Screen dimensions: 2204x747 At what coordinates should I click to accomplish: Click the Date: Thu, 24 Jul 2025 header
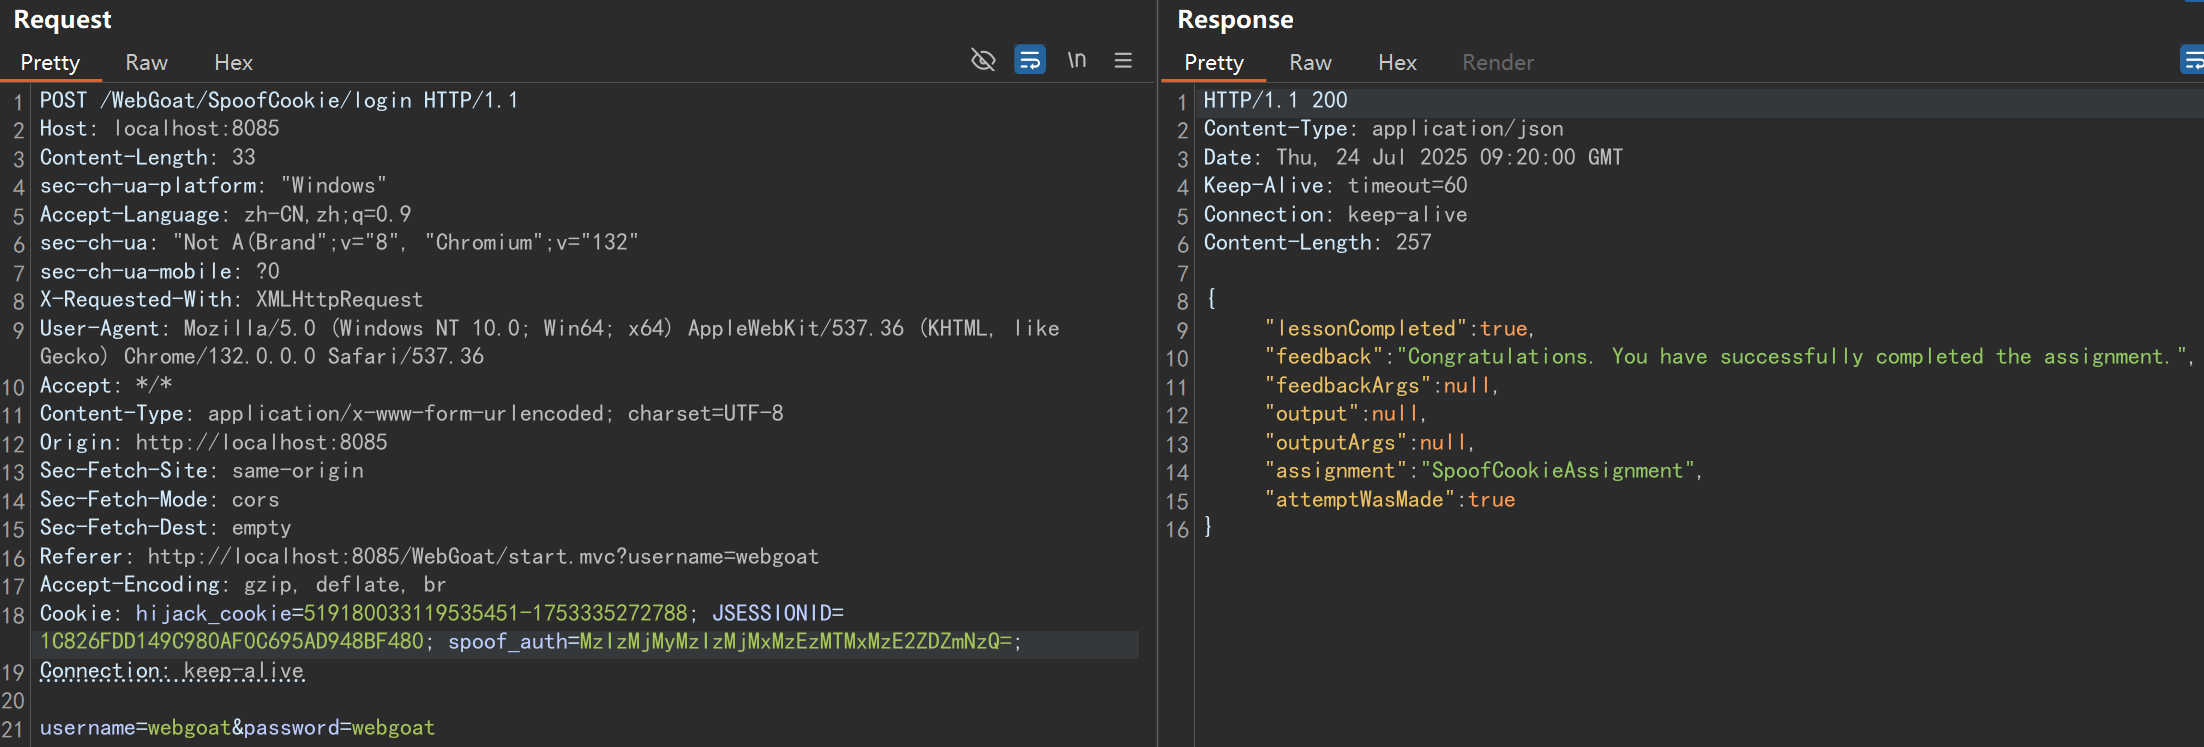click(x=1414, y=157)
